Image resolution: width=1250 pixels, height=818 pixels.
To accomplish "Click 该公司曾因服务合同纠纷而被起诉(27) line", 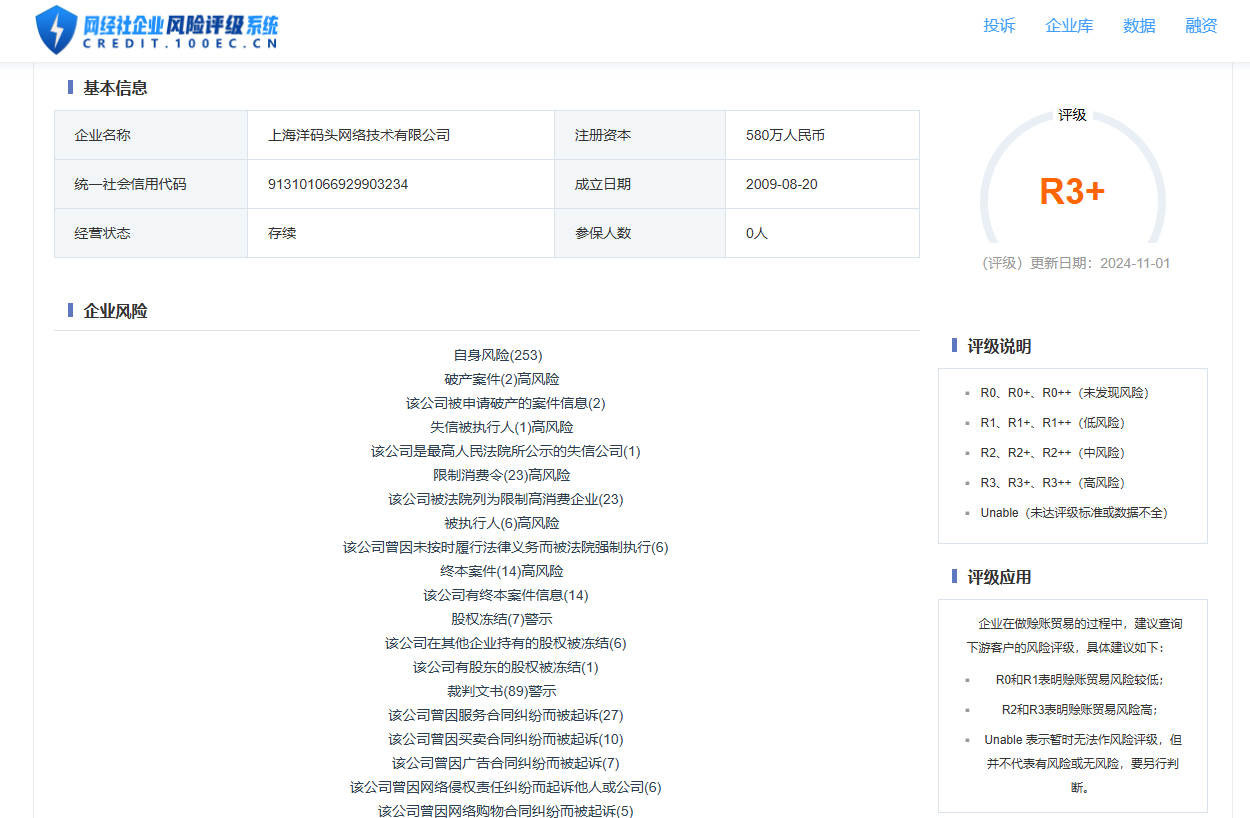I will click(x=505, y=715).
